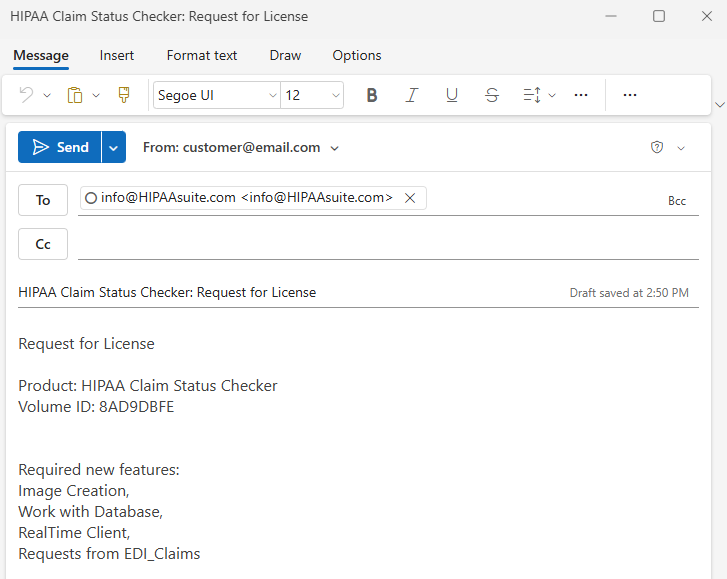This screenshot has height=579, width=727.
Task: Expand the Paste options arrow
Action: pyautogui.click(x=96, y=95)
